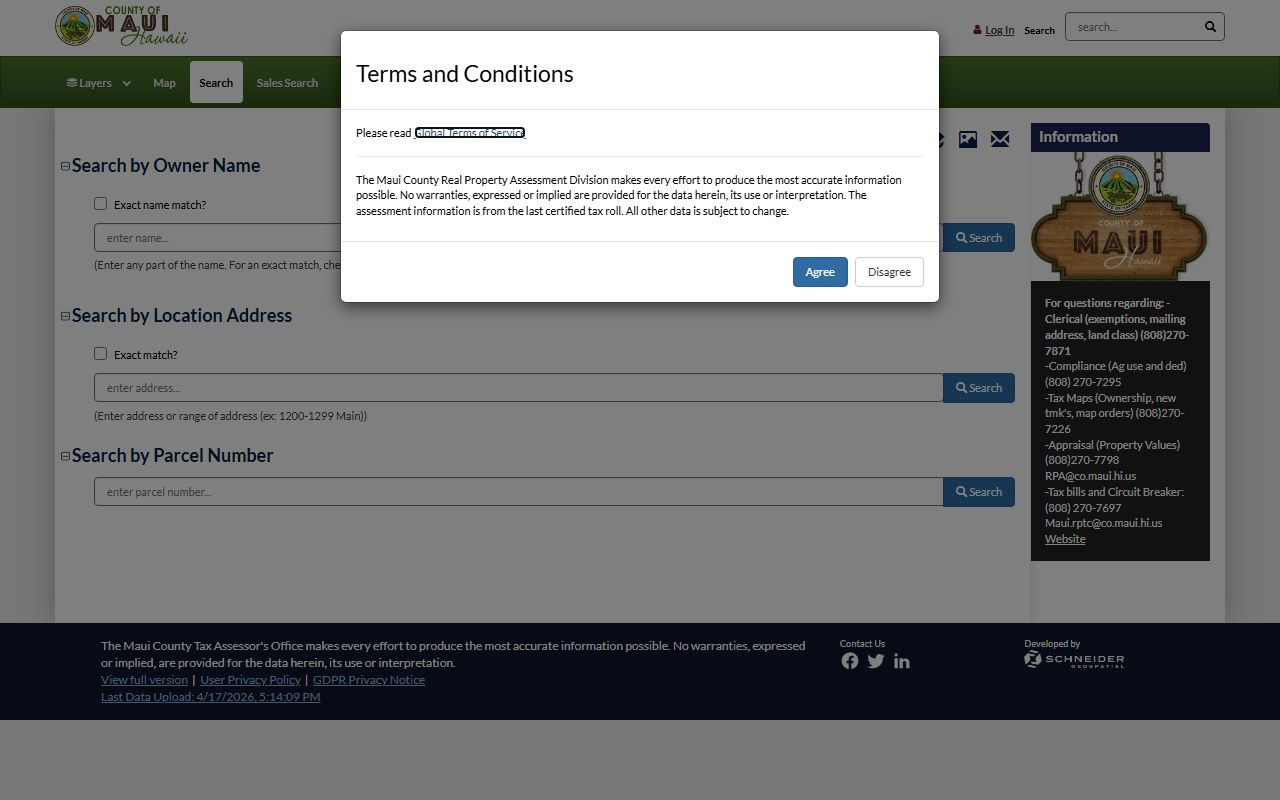This screenshot has height=800, width=1280.
Task: Collapse the Search by Location Address section
Action: click(65, 316)
